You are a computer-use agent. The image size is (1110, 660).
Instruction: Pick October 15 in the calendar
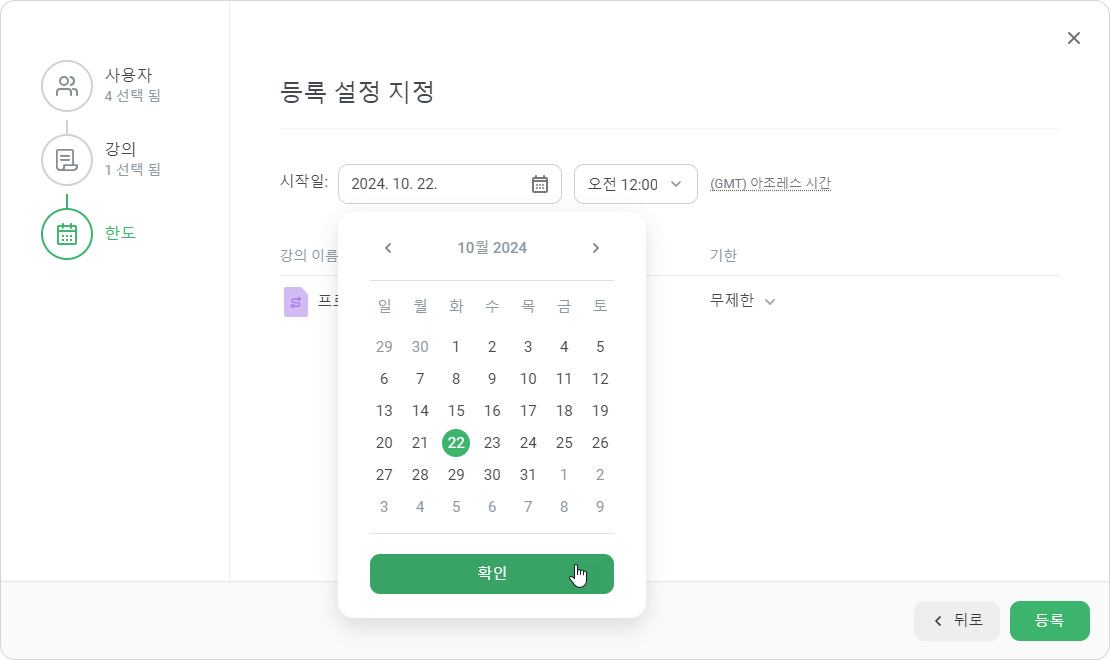(456, 411)
